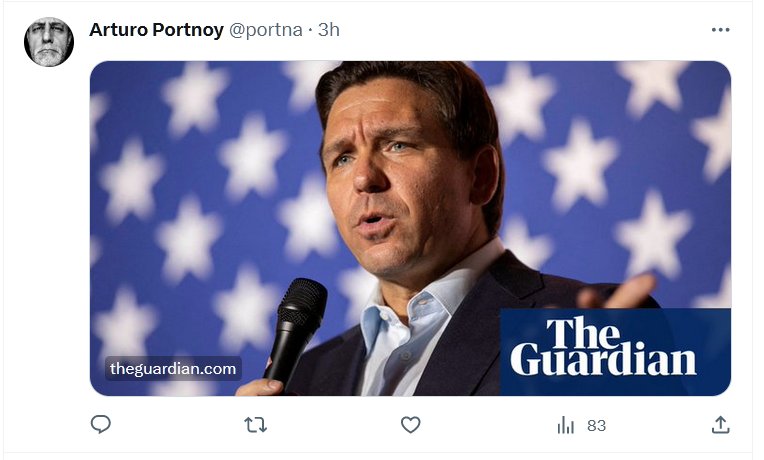Click The Guardian logo on the card
764x460 pixels.
(603, 347)
